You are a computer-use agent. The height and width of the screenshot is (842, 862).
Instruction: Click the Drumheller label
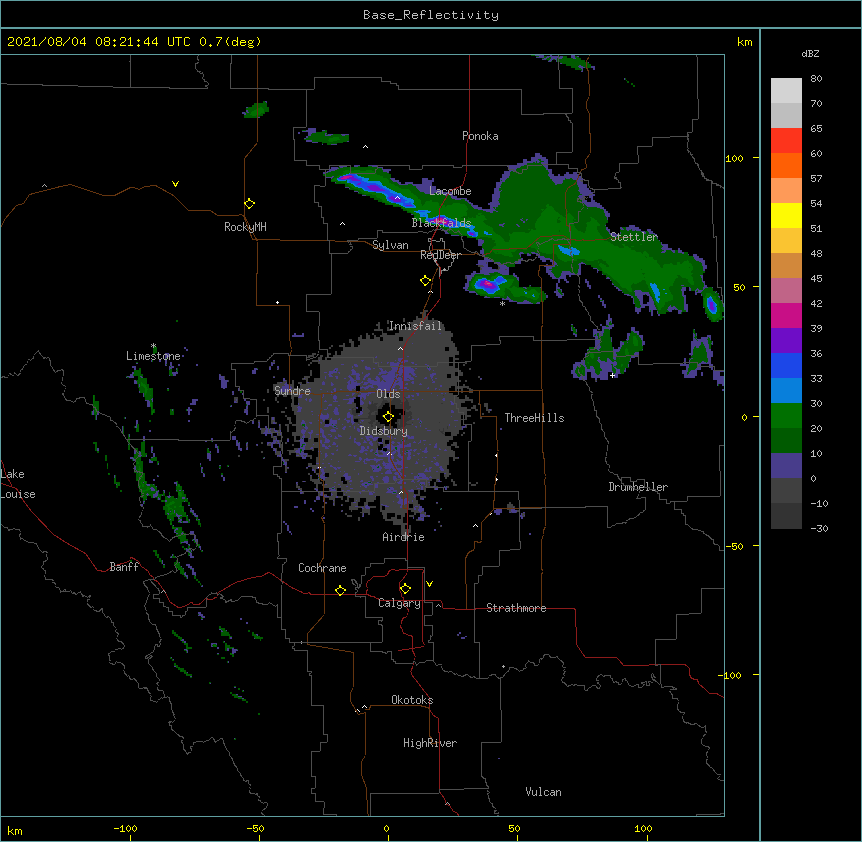coord(638,487)
